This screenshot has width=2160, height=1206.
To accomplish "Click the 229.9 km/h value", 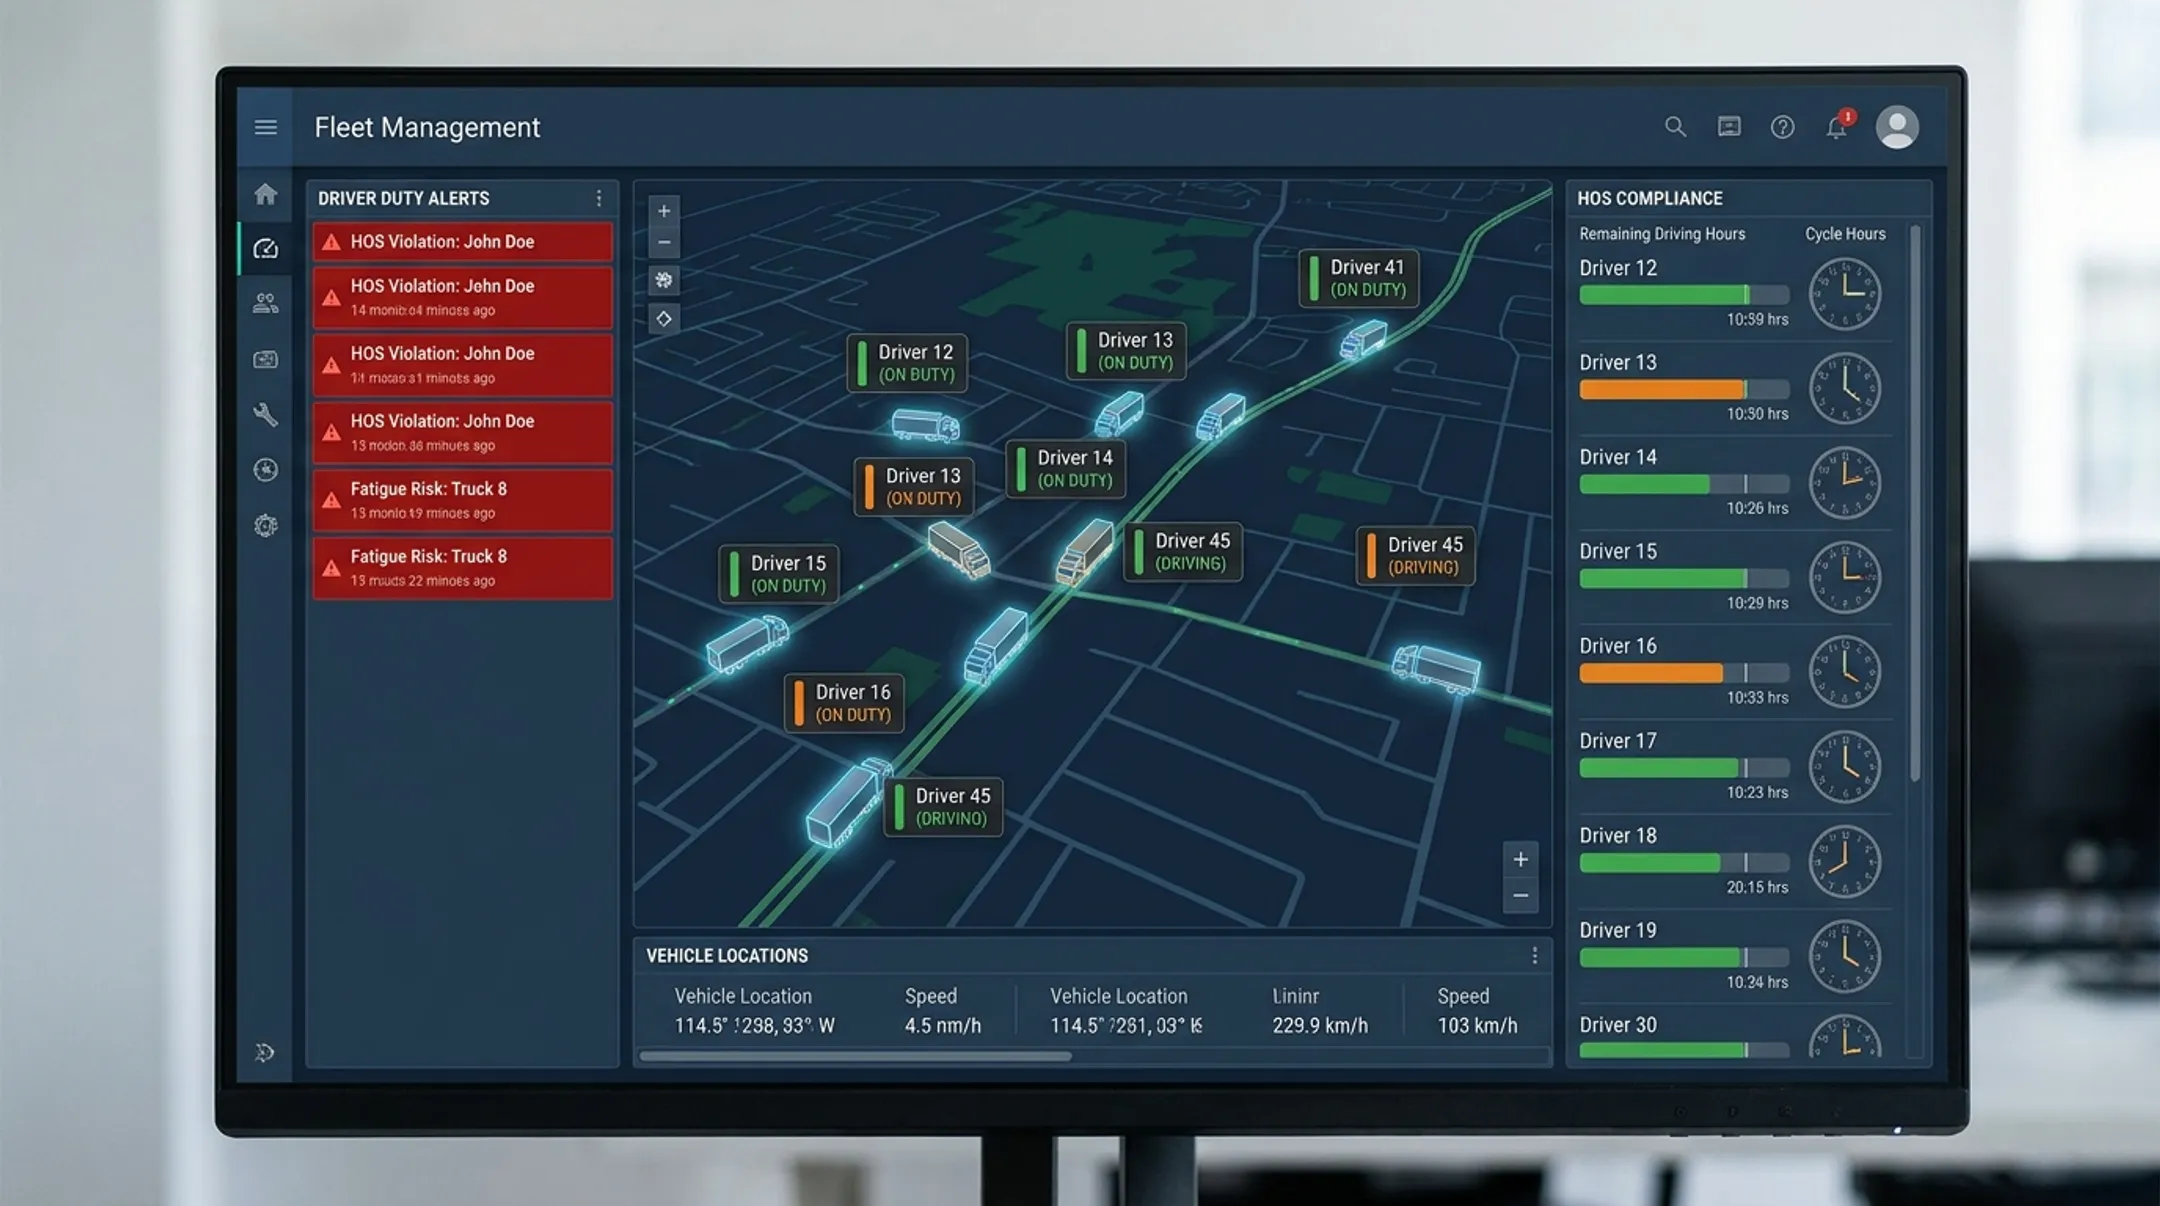I will (x=1320, y=1025).
